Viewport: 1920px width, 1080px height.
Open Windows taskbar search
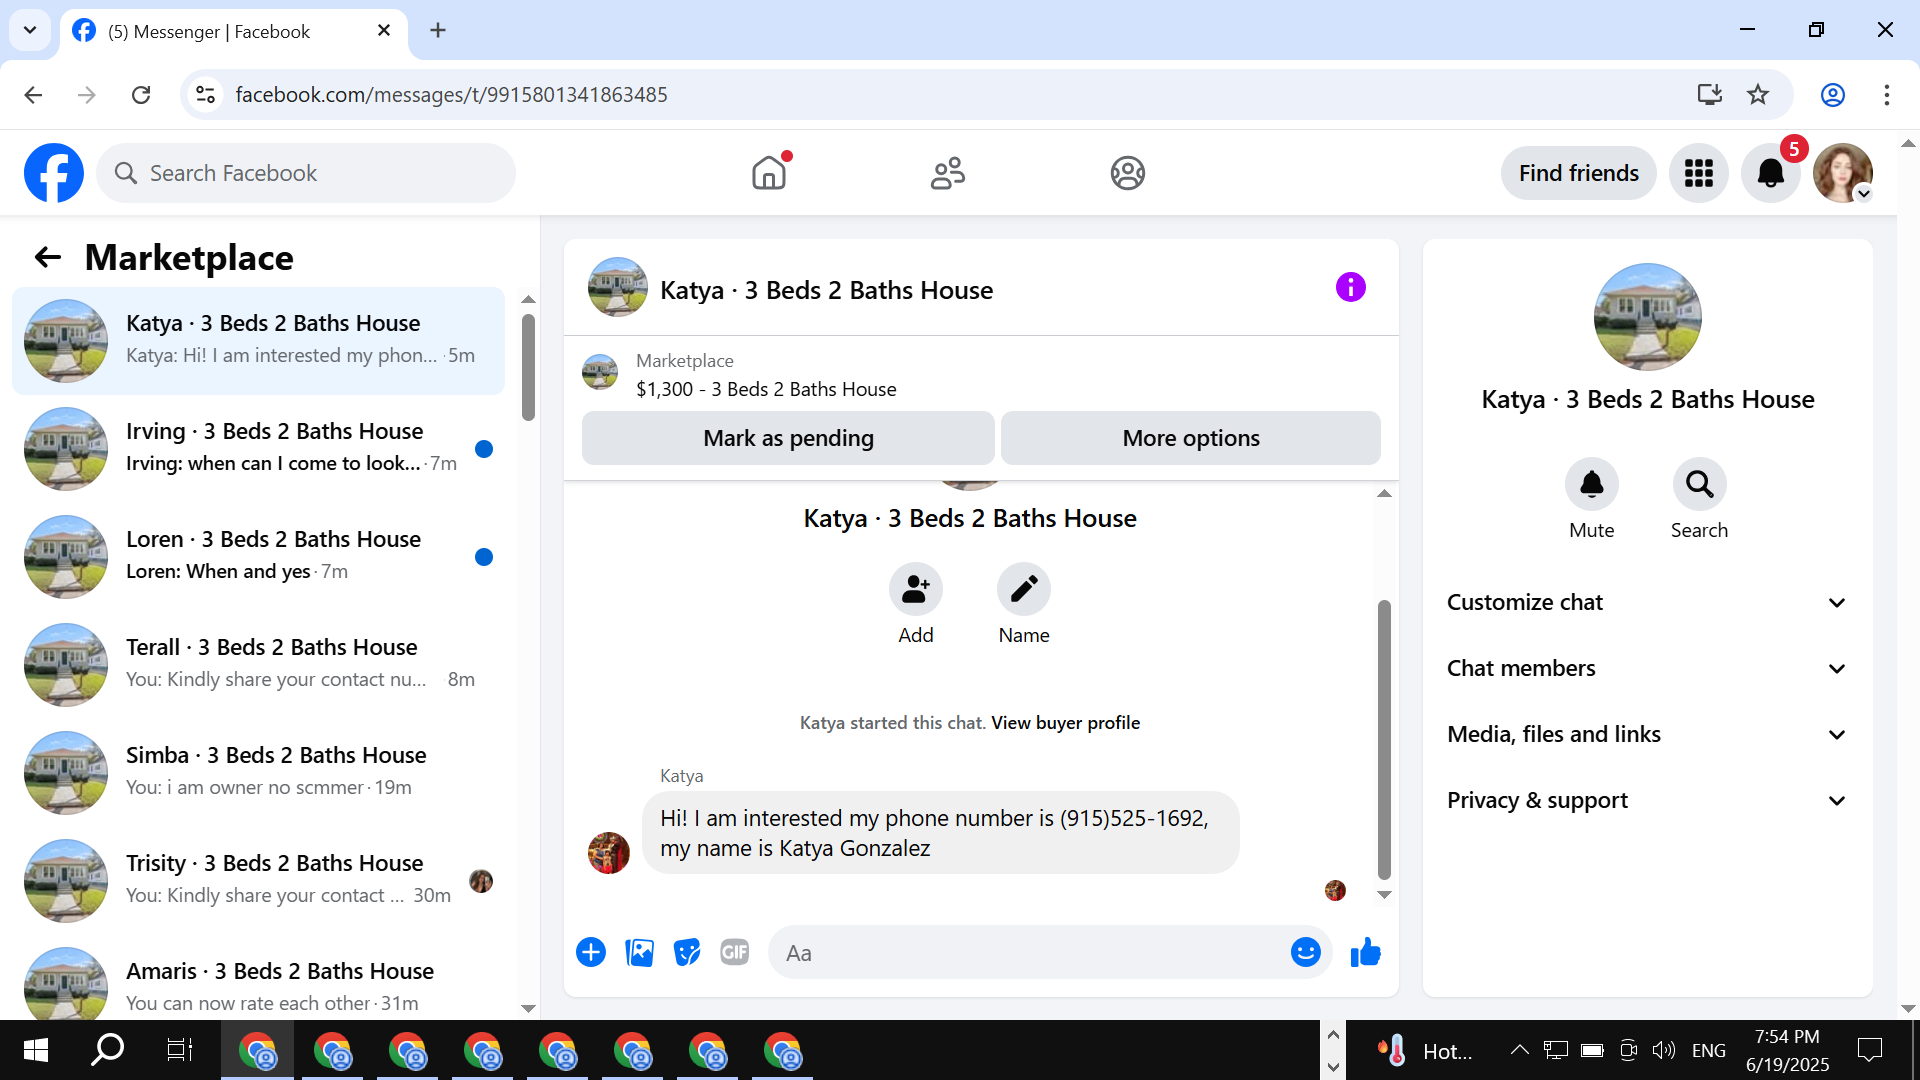tap(107, 1050)
